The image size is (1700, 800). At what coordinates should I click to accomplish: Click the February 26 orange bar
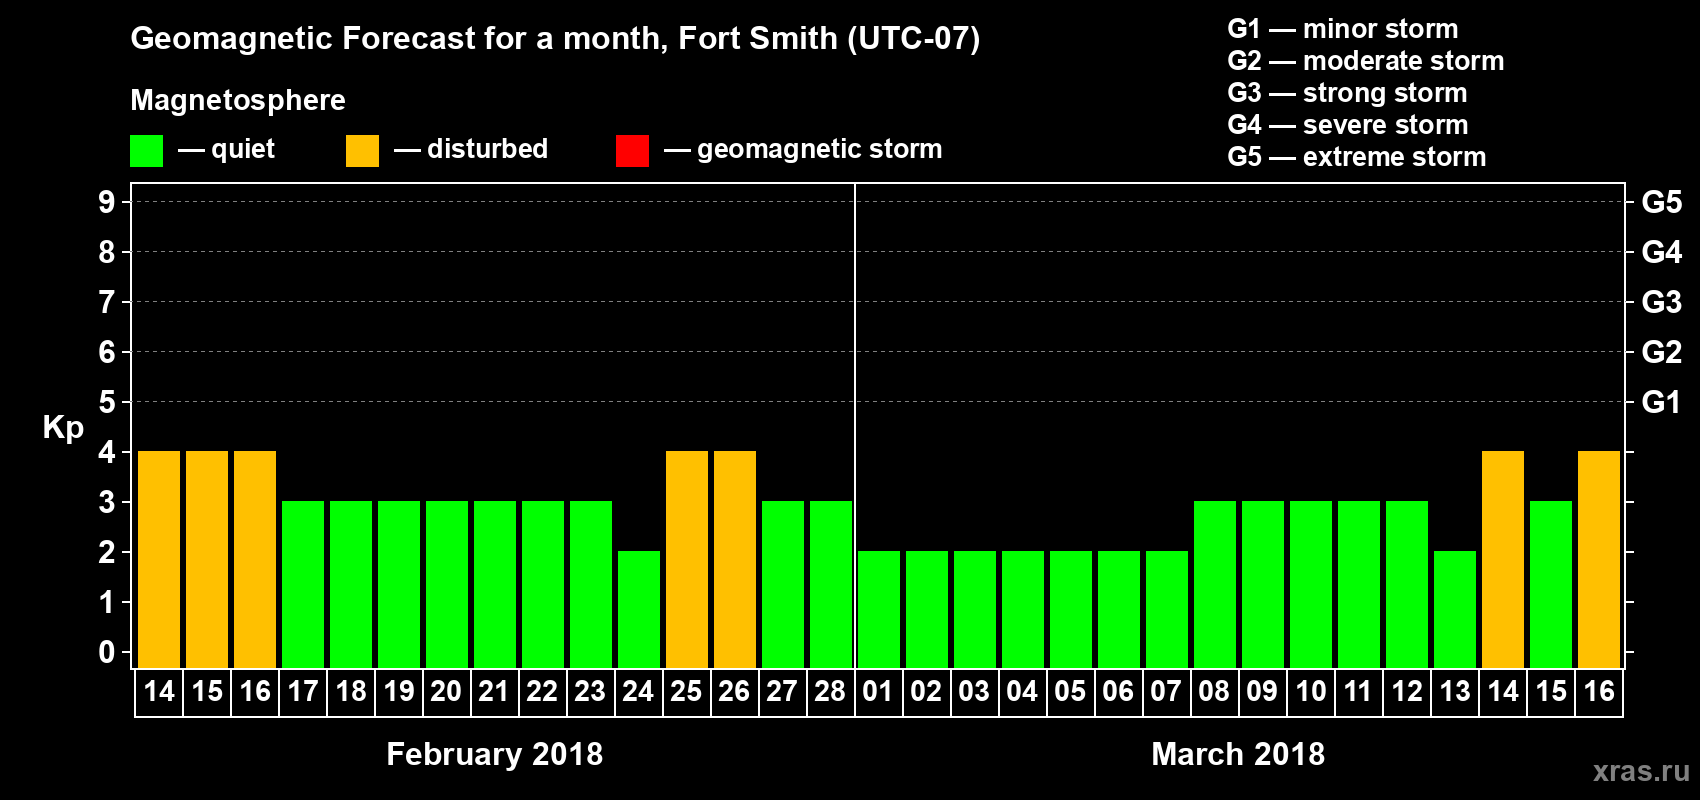click(x=735, y=560)
